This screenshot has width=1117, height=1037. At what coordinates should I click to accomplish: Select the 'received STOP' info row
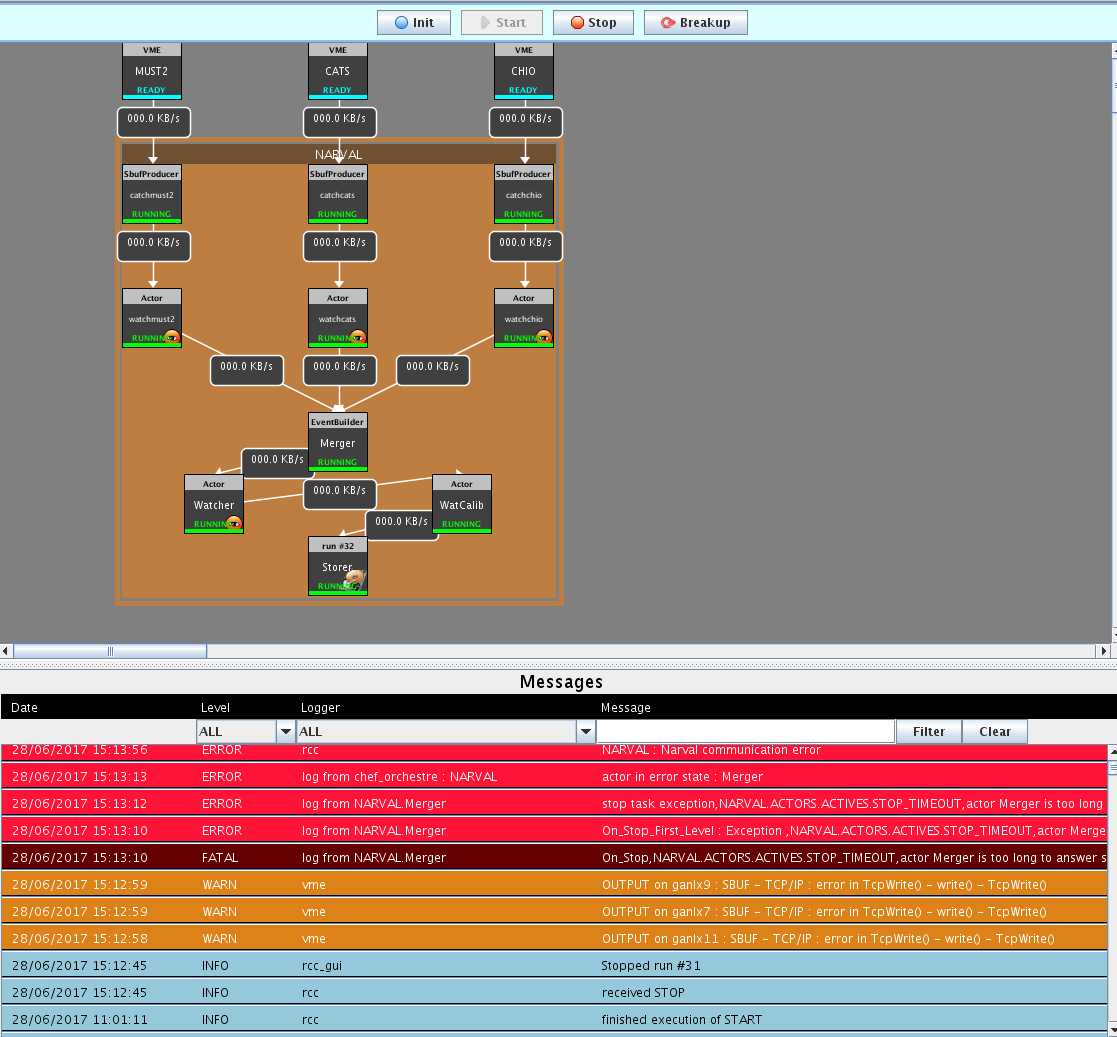pyautogui.click(x=554, y=993)
